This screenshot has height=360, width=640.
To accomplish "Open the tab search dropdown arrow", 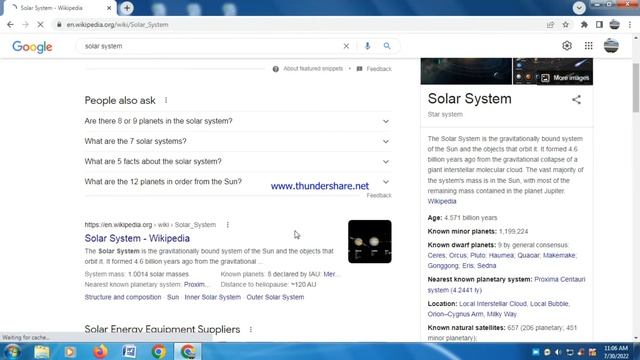I will pos(579,8).
